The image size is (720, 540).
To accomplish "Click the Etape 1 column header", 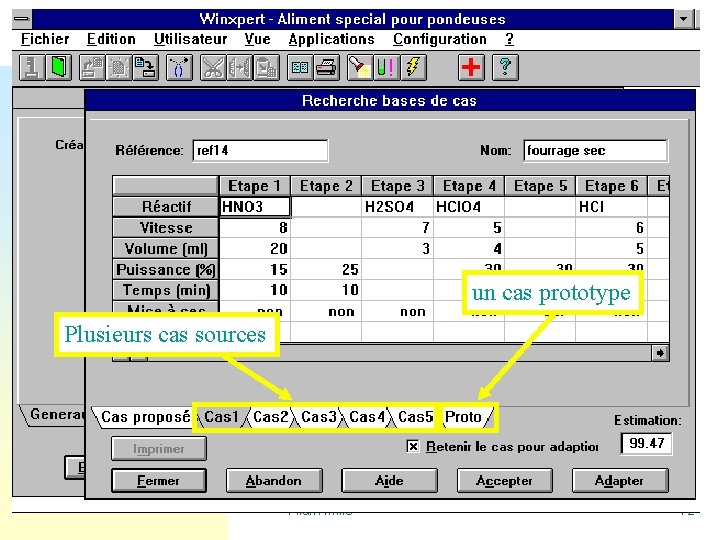I will pos(255,186).
